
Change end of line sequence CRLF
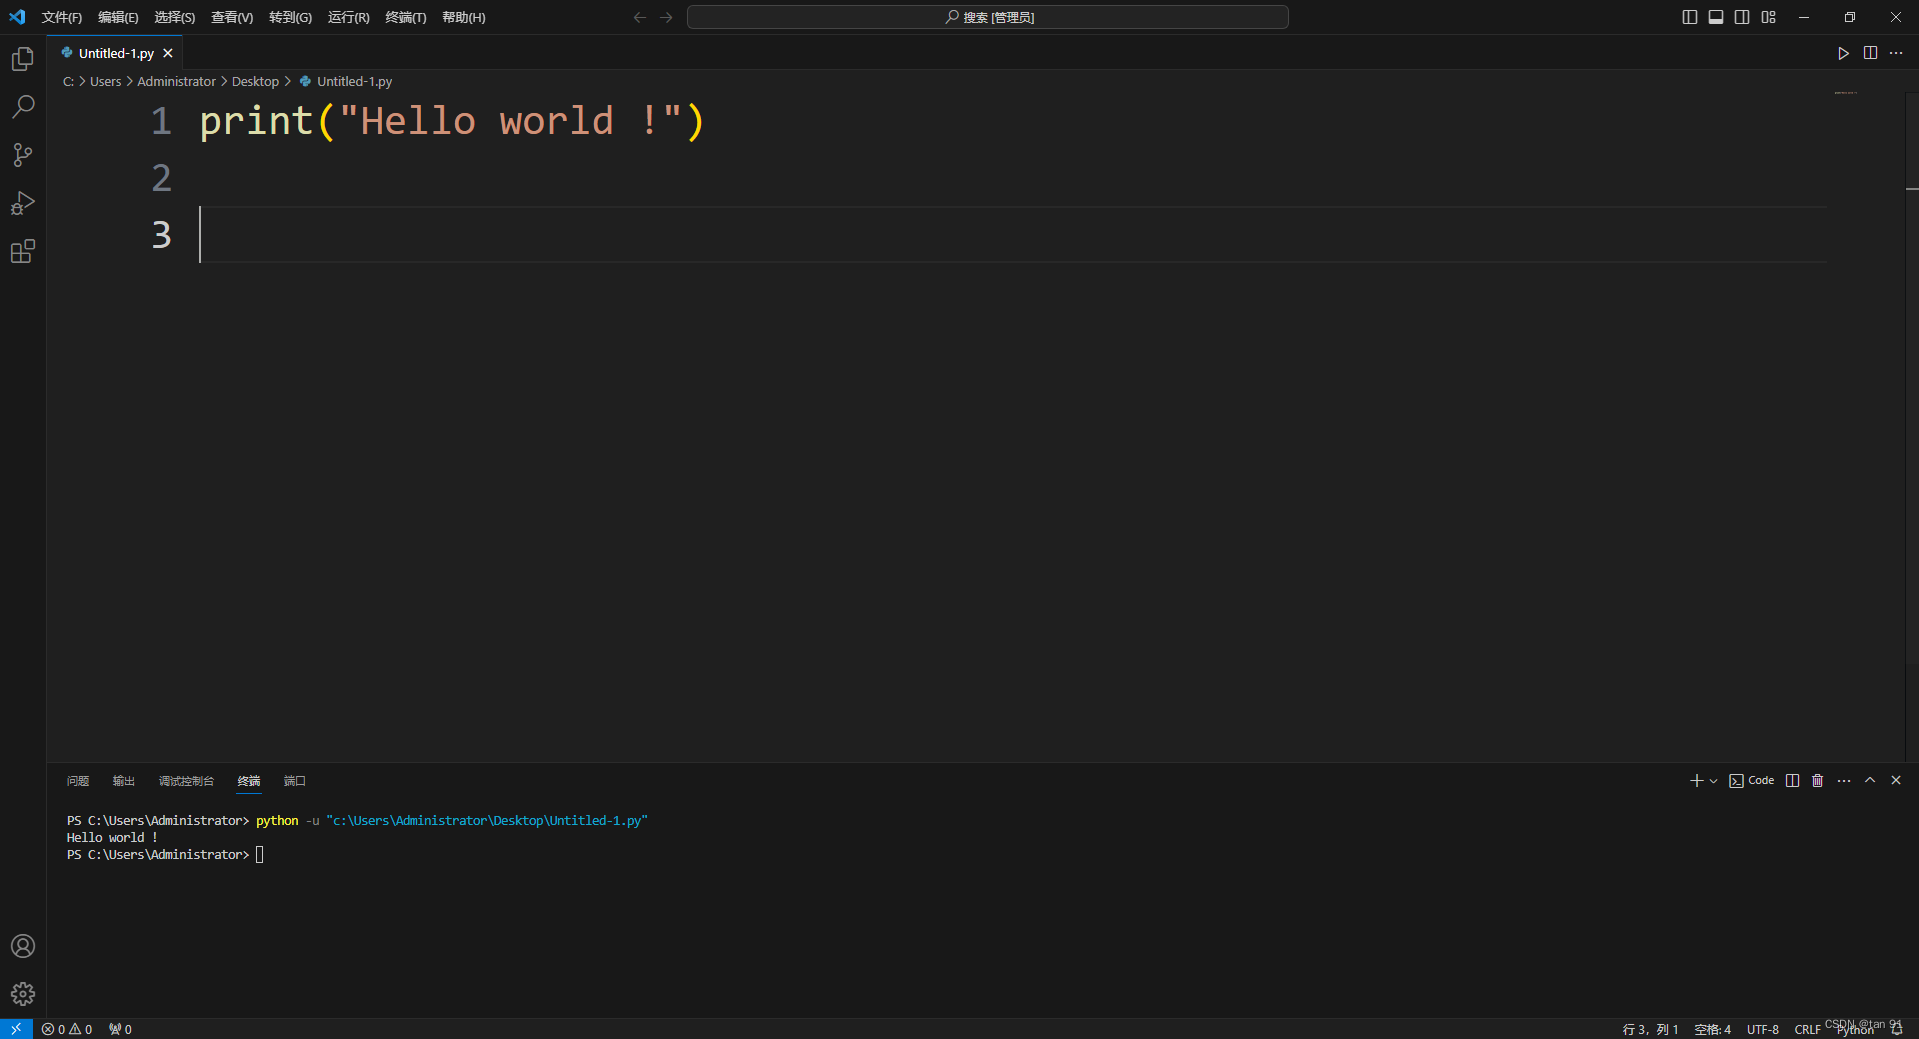click(x=1807, y=1030)
